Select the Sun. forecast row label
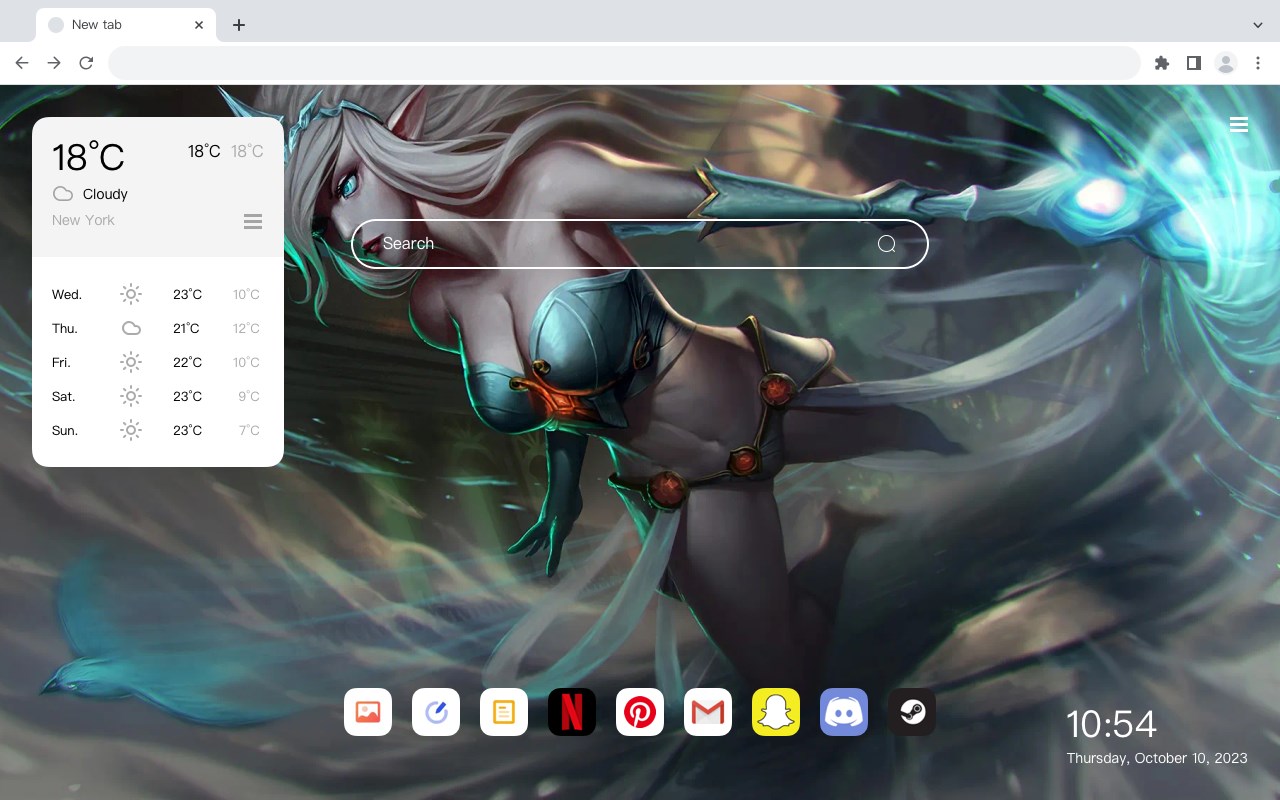 [x=65, y=430]
